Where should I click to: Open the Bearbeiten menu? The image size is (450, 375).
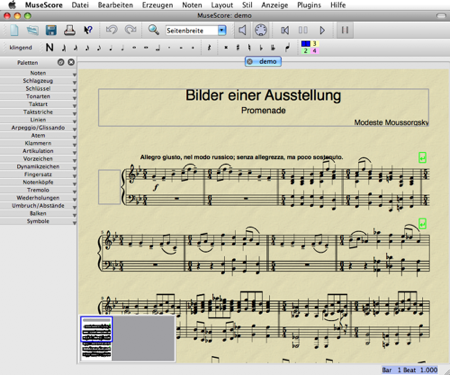pyautogui.click(x=115, y=5)
